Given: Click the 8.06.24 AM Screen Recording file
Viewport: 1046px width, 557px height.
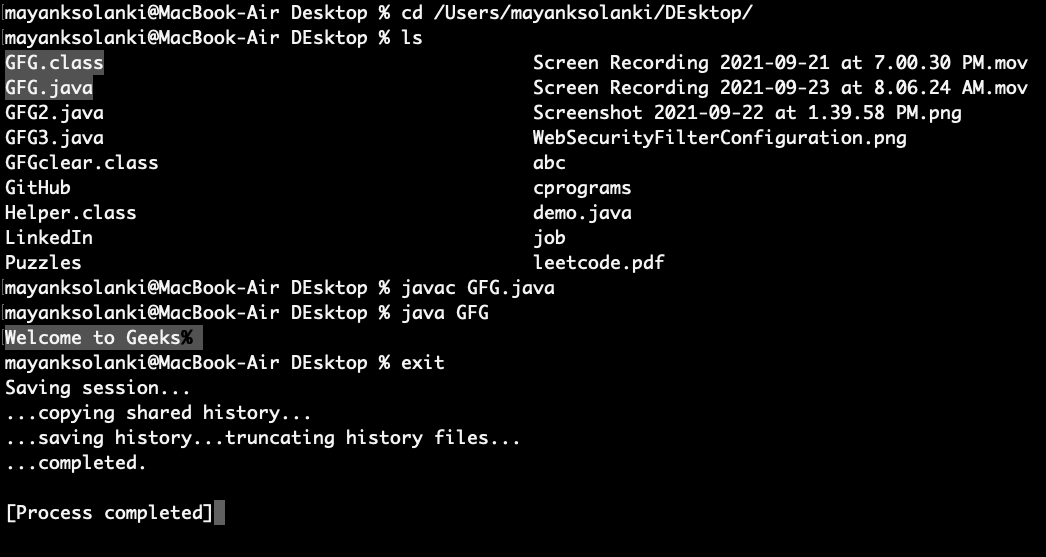Looking at the screenshot, I should (780, 88).
